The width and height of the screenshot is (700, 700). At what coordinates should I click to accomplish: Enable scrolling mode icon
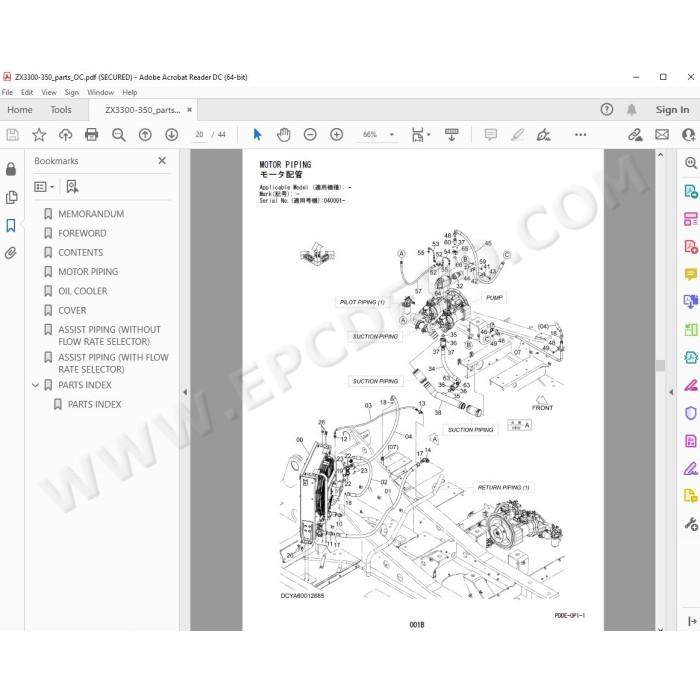[451, 134]
